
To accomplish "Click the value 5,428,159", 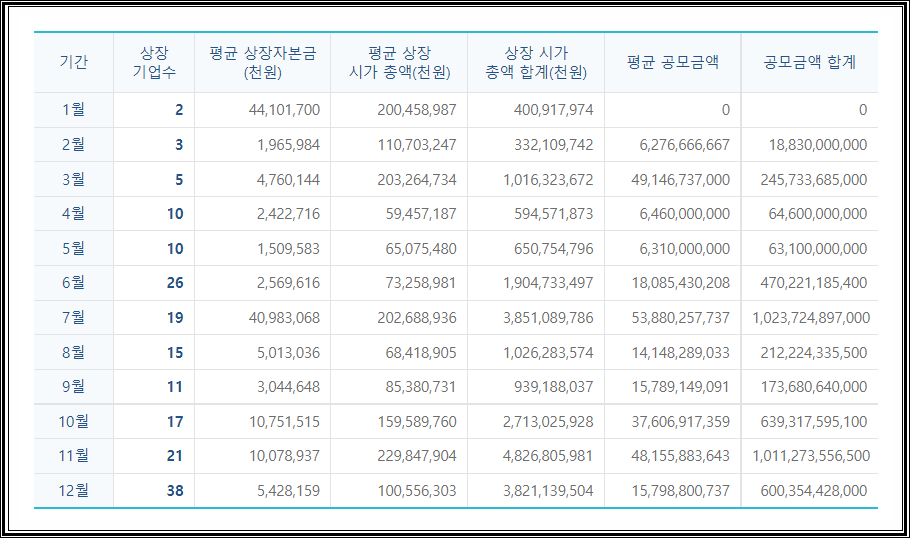I will tap(288, 490).
